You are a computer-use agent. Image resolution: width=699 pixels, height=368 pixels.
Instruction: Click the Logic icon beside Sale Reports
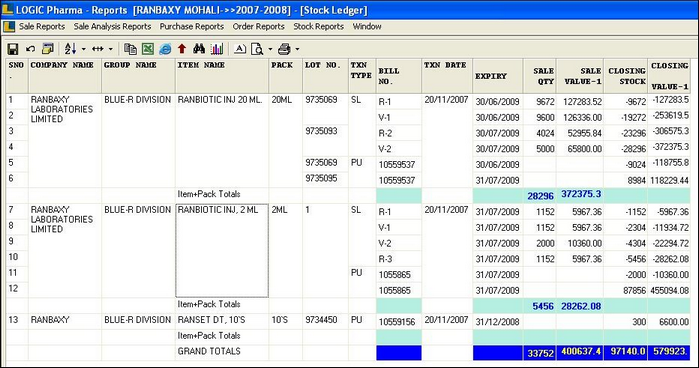9,26
